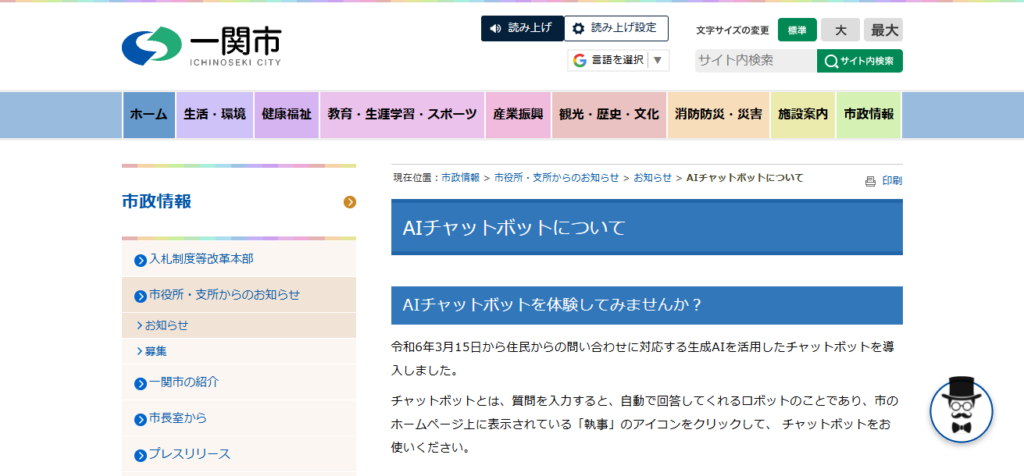1024x476 pixels.
Task: Switch font size to 最大
Action: pos(883,30)
